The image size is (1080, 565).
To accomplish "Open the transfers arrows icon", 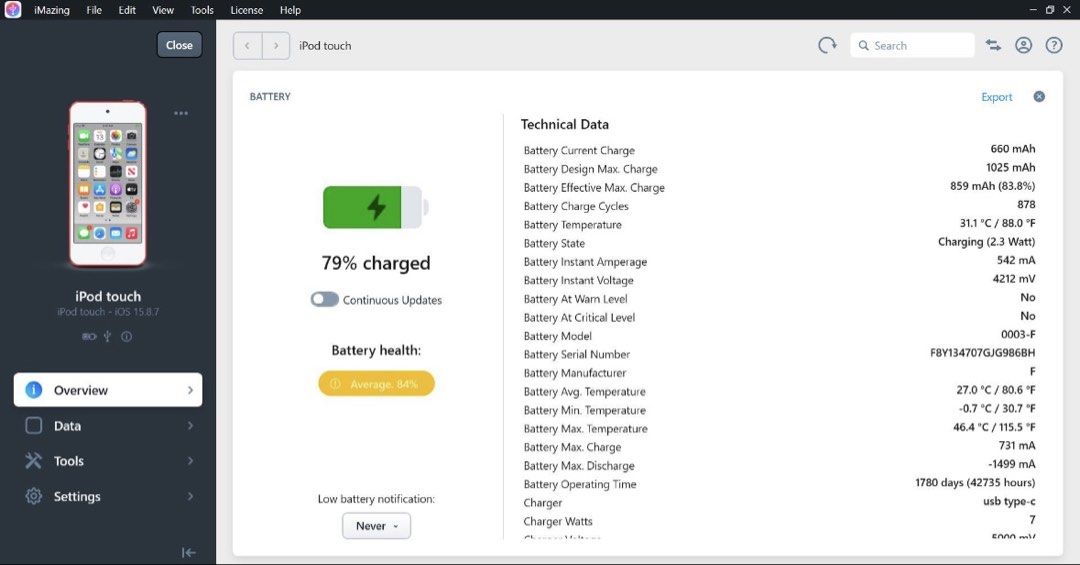I will pos(993,45).
